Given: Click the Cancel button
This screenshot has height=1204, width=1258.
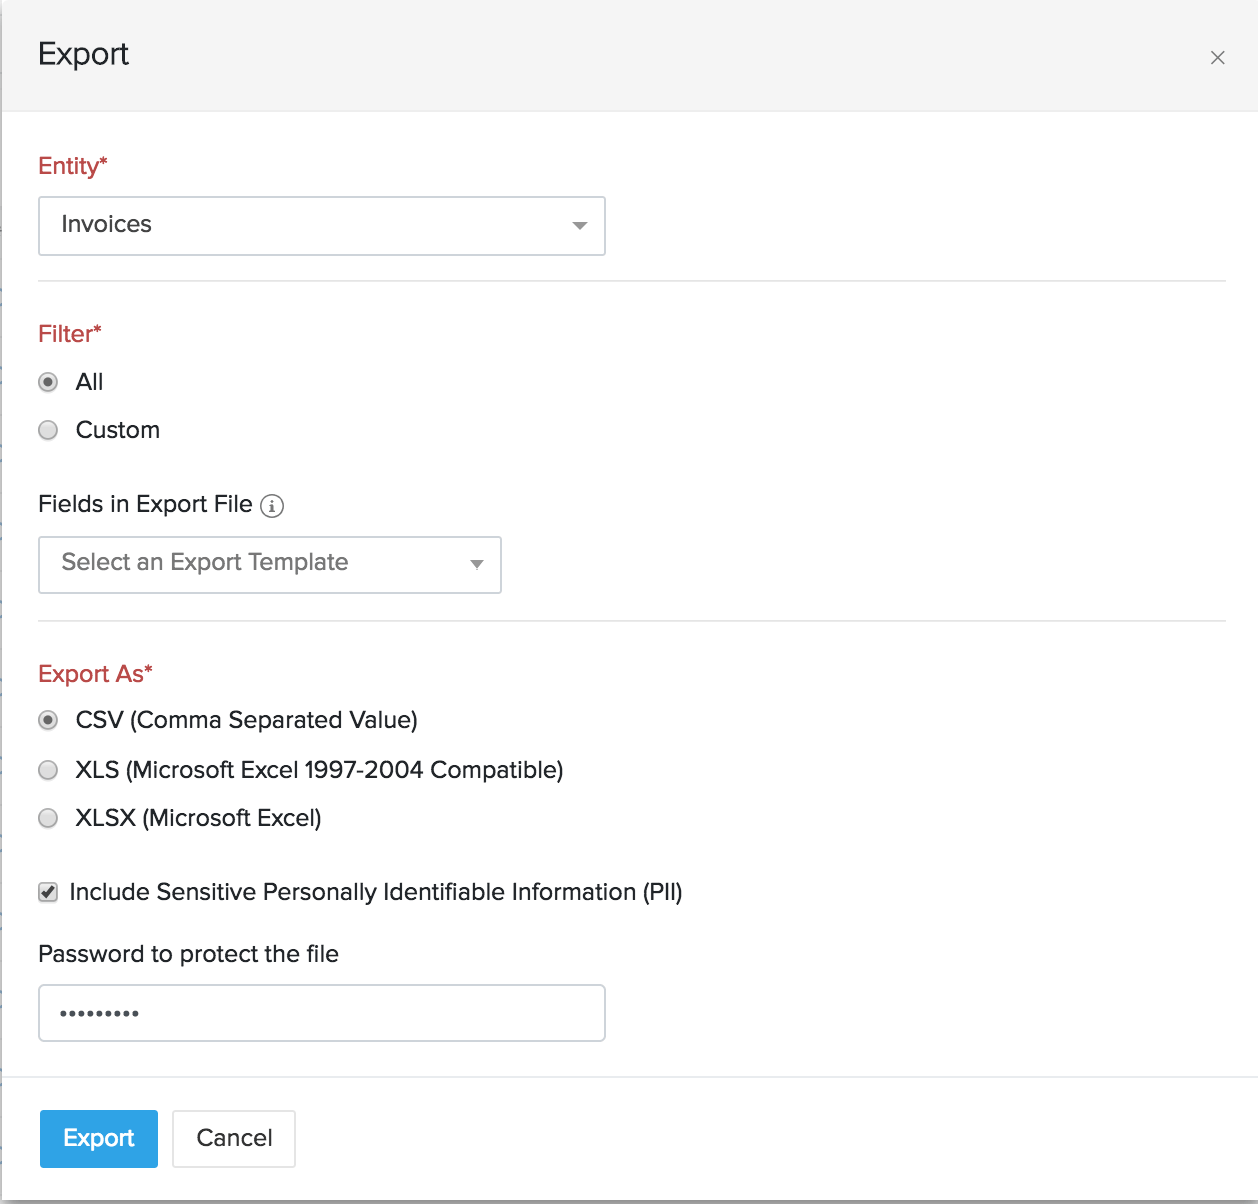Looking at the screenshot, I should click(x=233, y=1138).
